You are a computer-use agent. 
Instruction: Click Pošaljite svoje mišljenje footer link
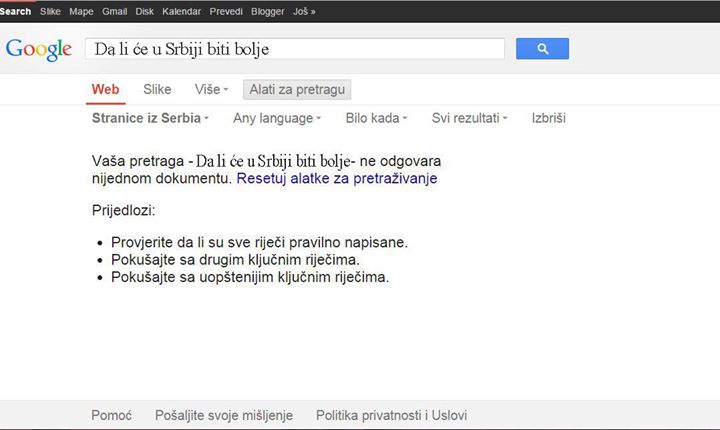click(x=224, y=415)
